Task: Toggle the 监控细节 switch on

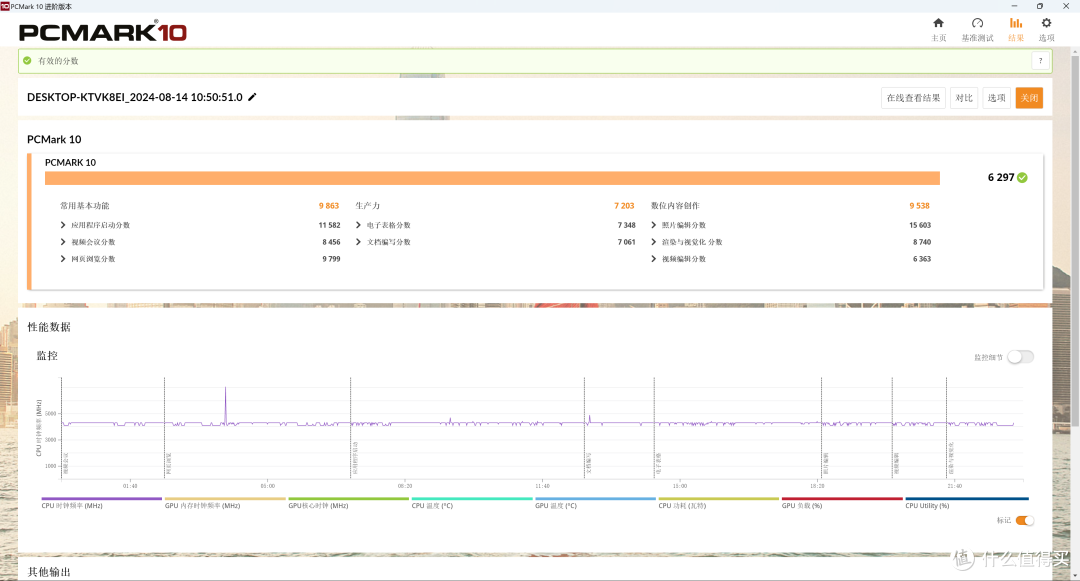Action: 1020,357
